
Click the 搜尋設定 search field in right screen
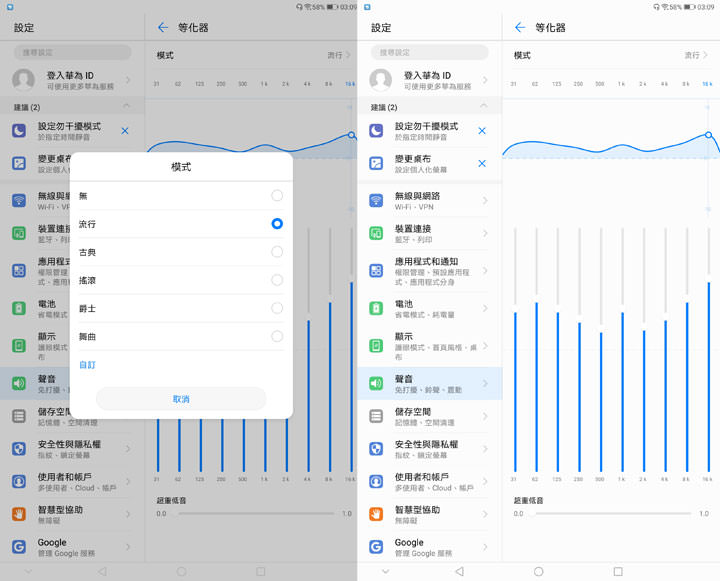pos(430,52)
